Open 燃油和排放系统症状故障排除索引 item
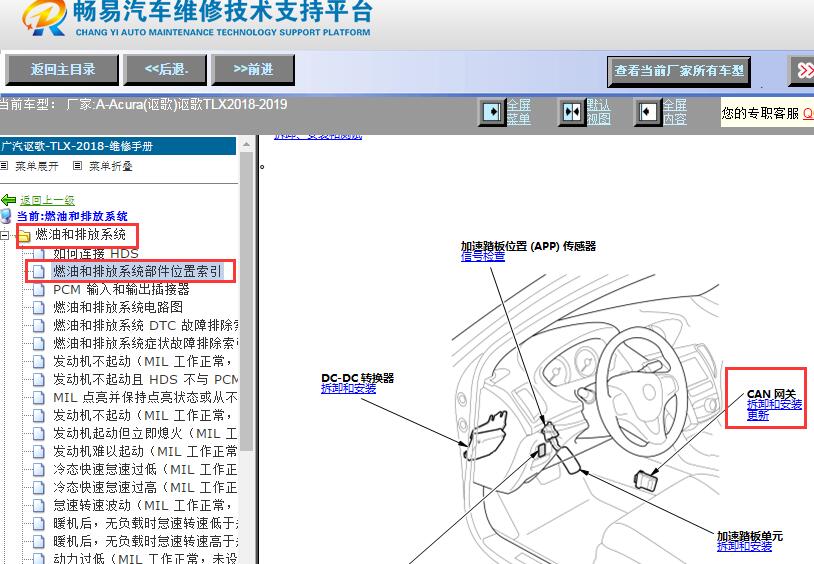 (x=146, y=343)
